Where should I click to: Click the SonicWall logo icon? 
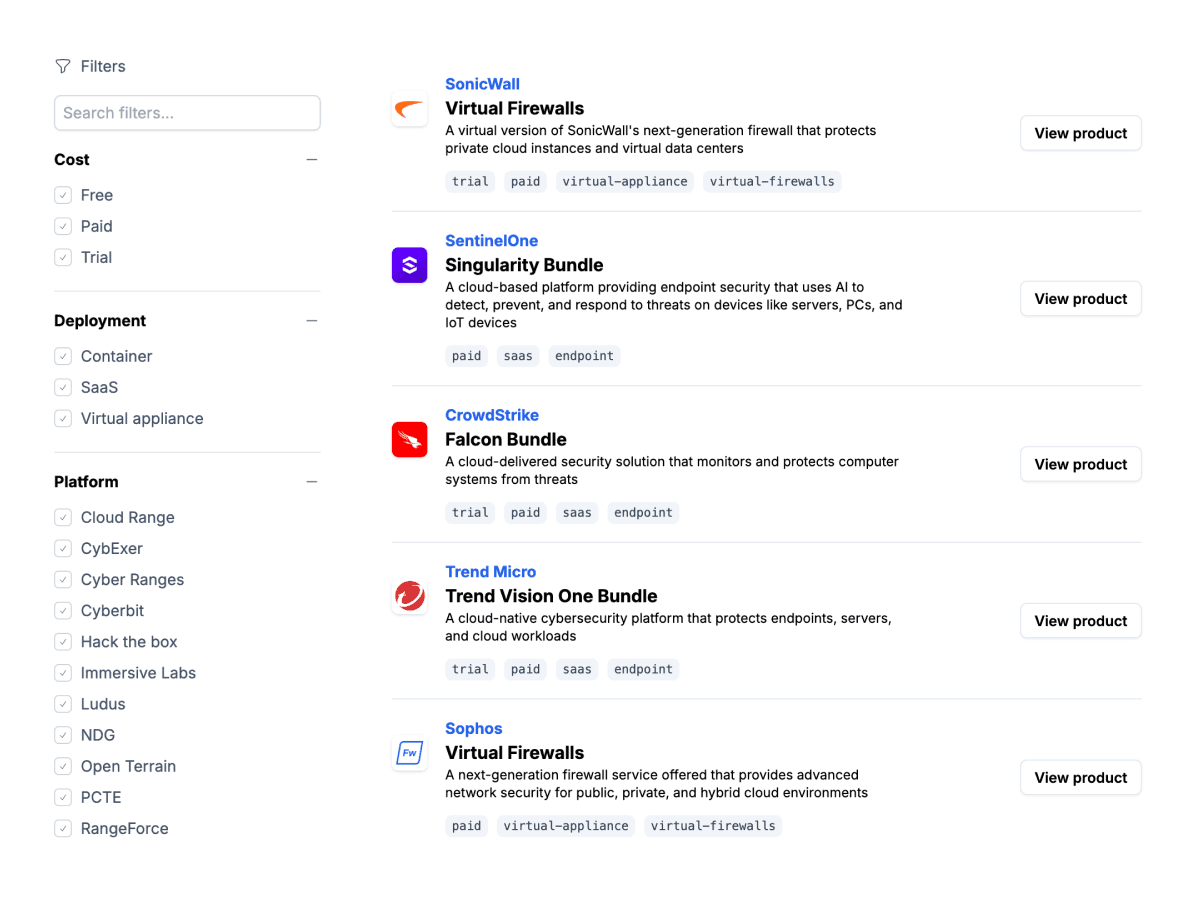click(409, 108)
